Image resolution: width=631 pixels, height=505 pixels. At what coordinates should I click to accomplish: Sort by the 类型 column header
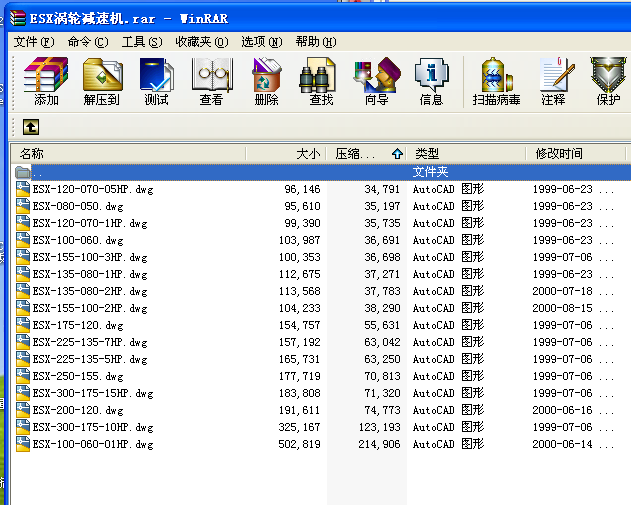(x=466, y=153)
